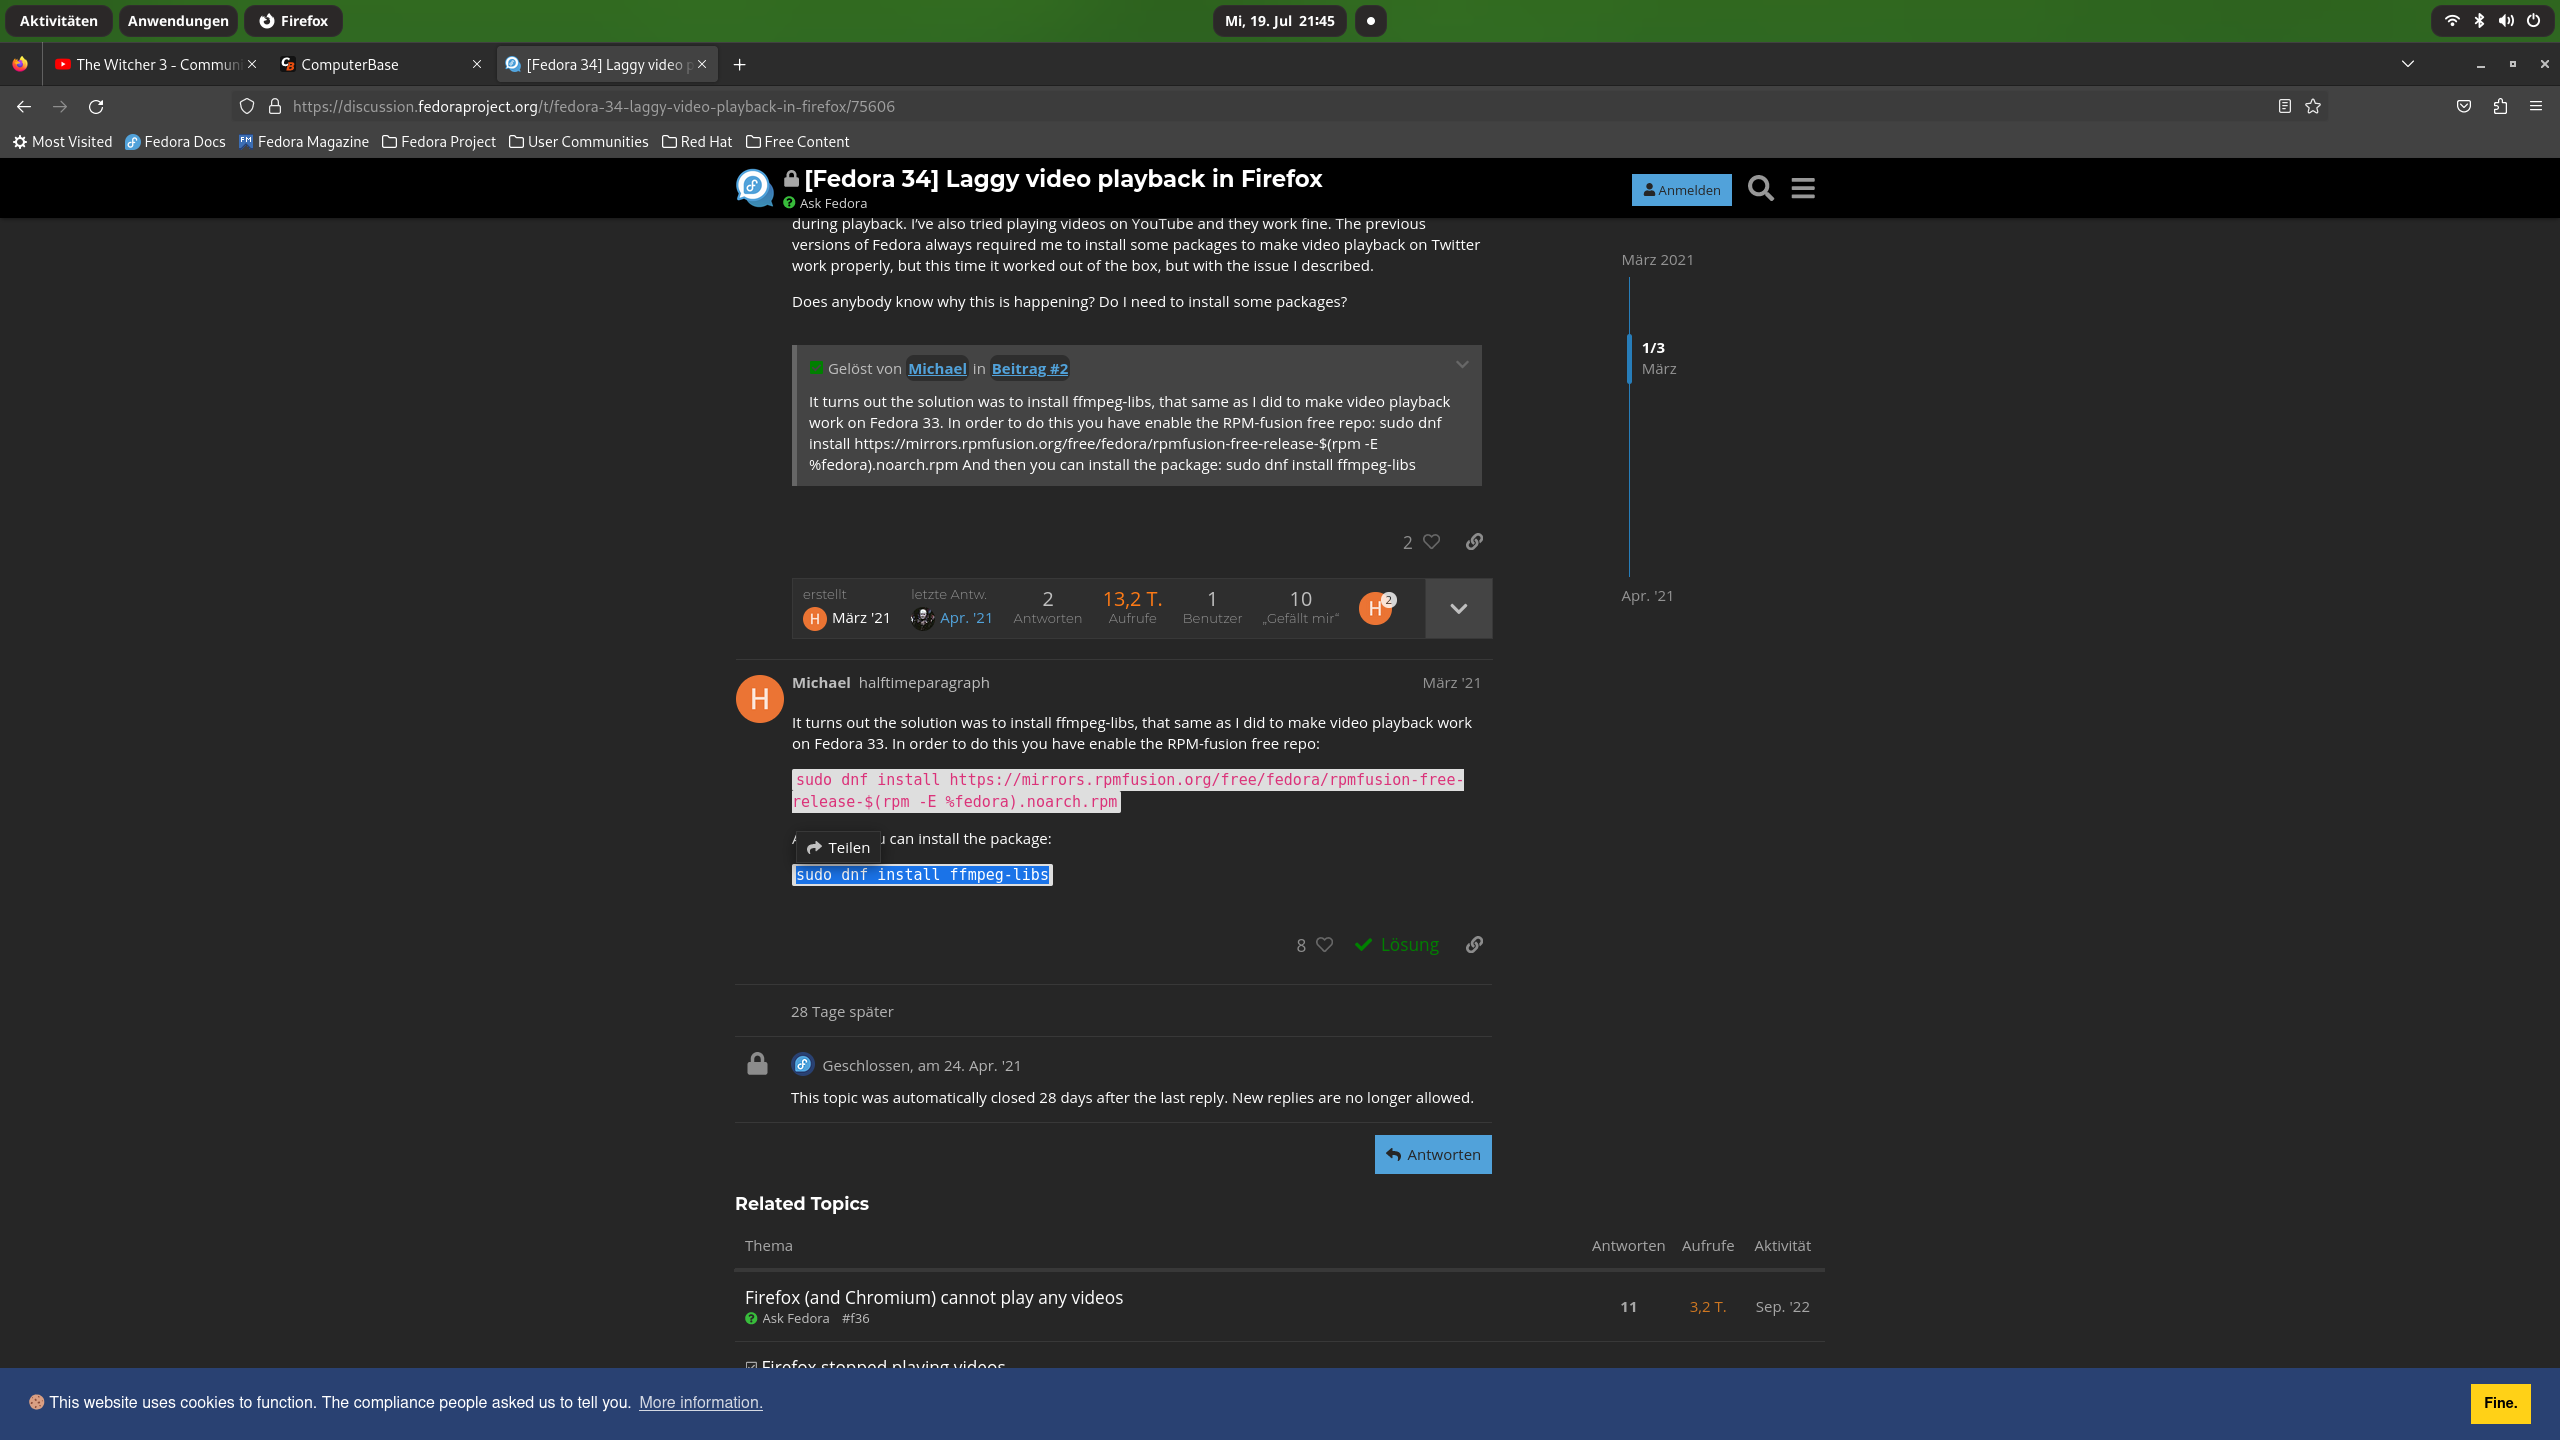The height and width of the screenshot is (1440, 2560).
Task: Close the ComputerBase tab
Action: pyautogui.click(x=477, y=64)
